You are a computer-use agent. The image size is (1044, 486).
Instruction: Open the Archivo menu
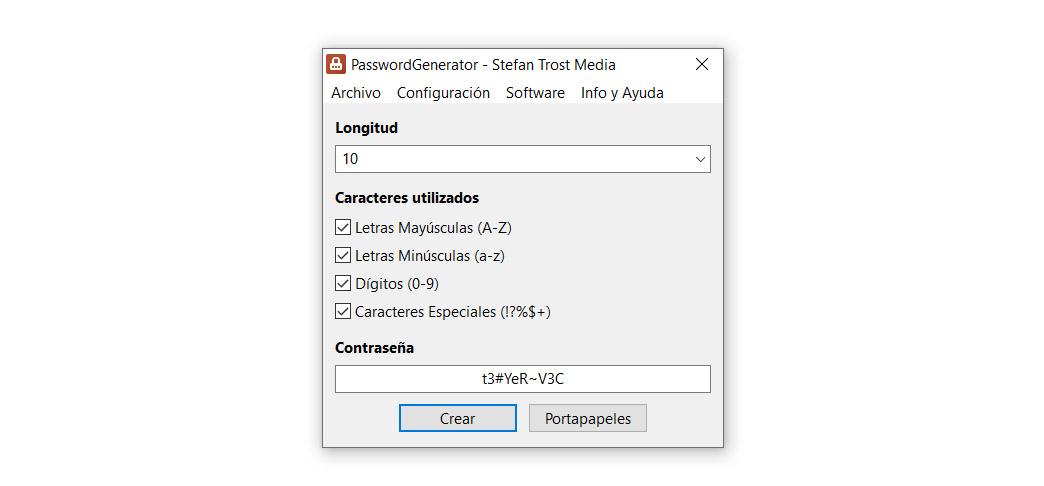(356, 92)
